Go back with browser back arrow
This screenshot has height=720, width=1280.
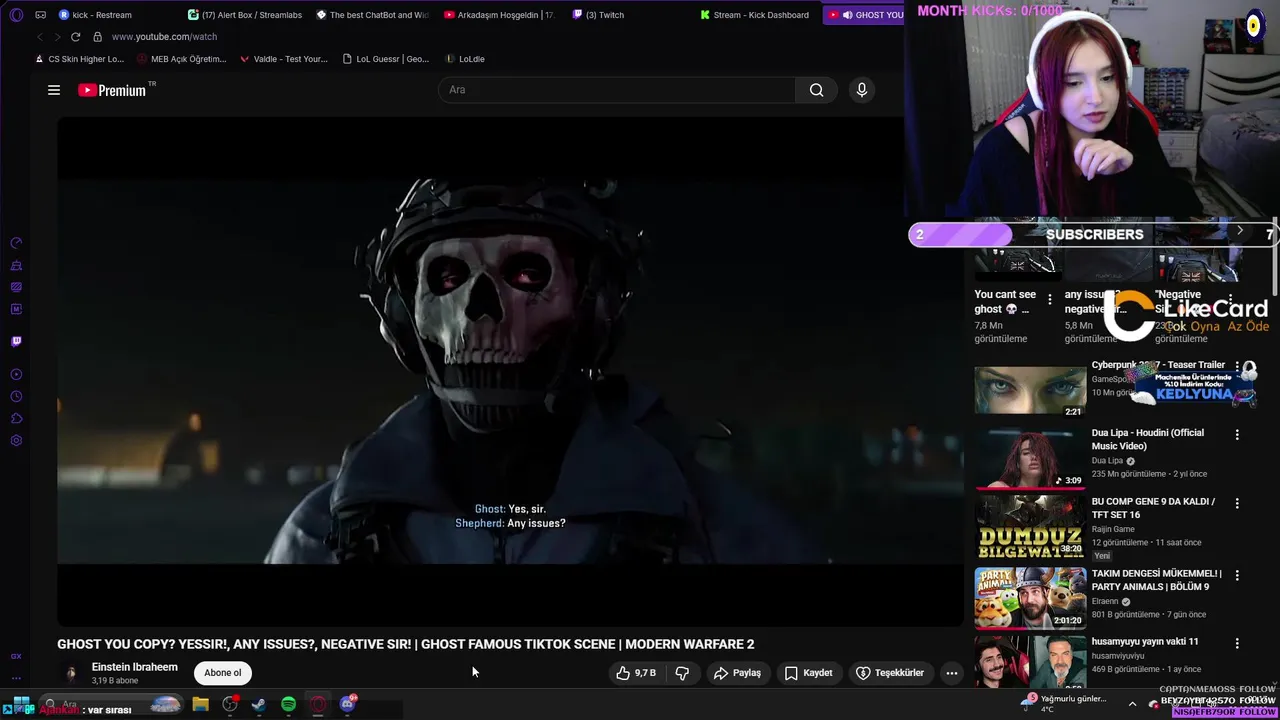click(39, 37)
